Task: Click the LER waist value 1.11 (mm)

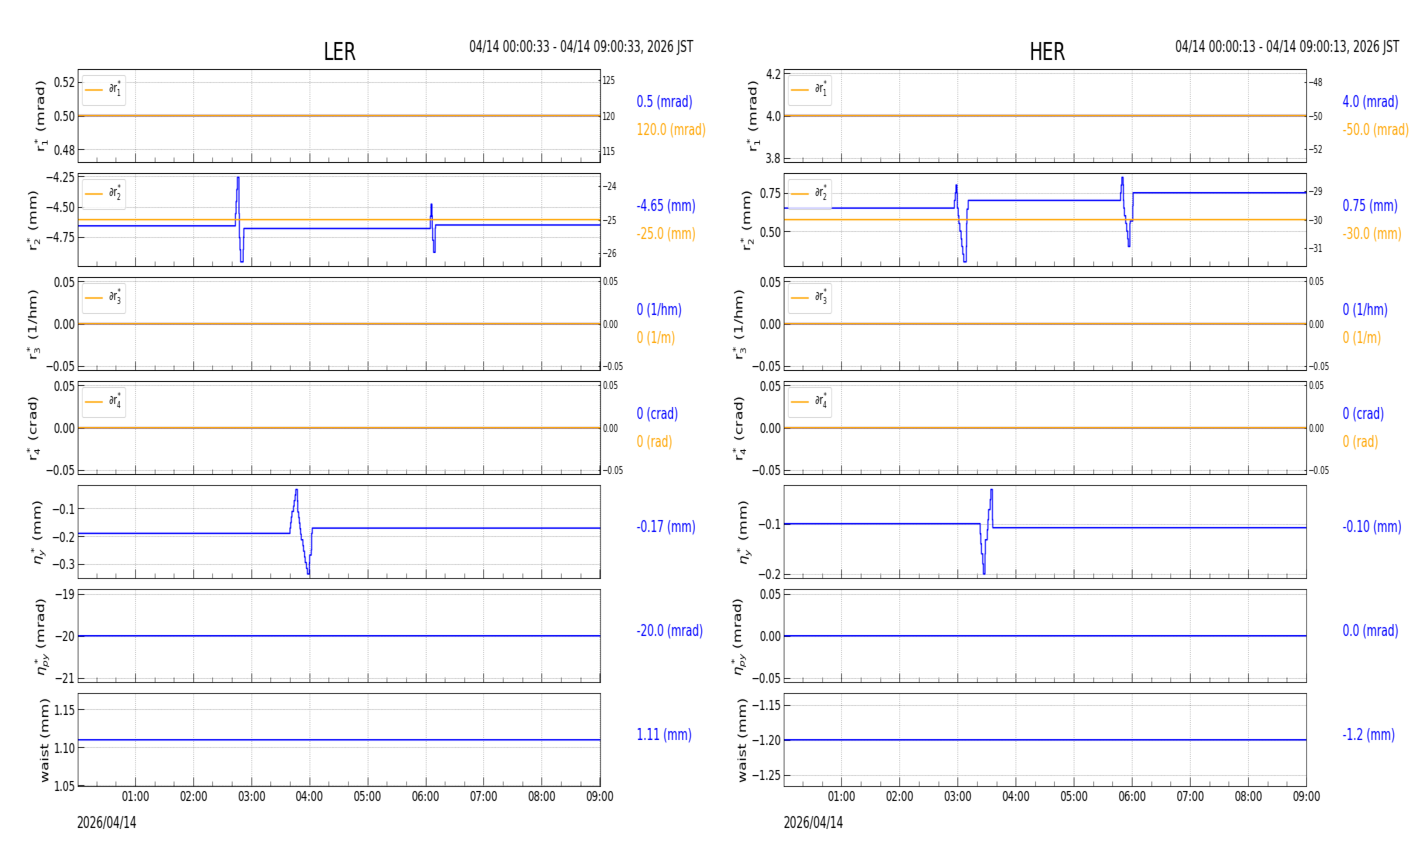Action: (x=664, y=734)
